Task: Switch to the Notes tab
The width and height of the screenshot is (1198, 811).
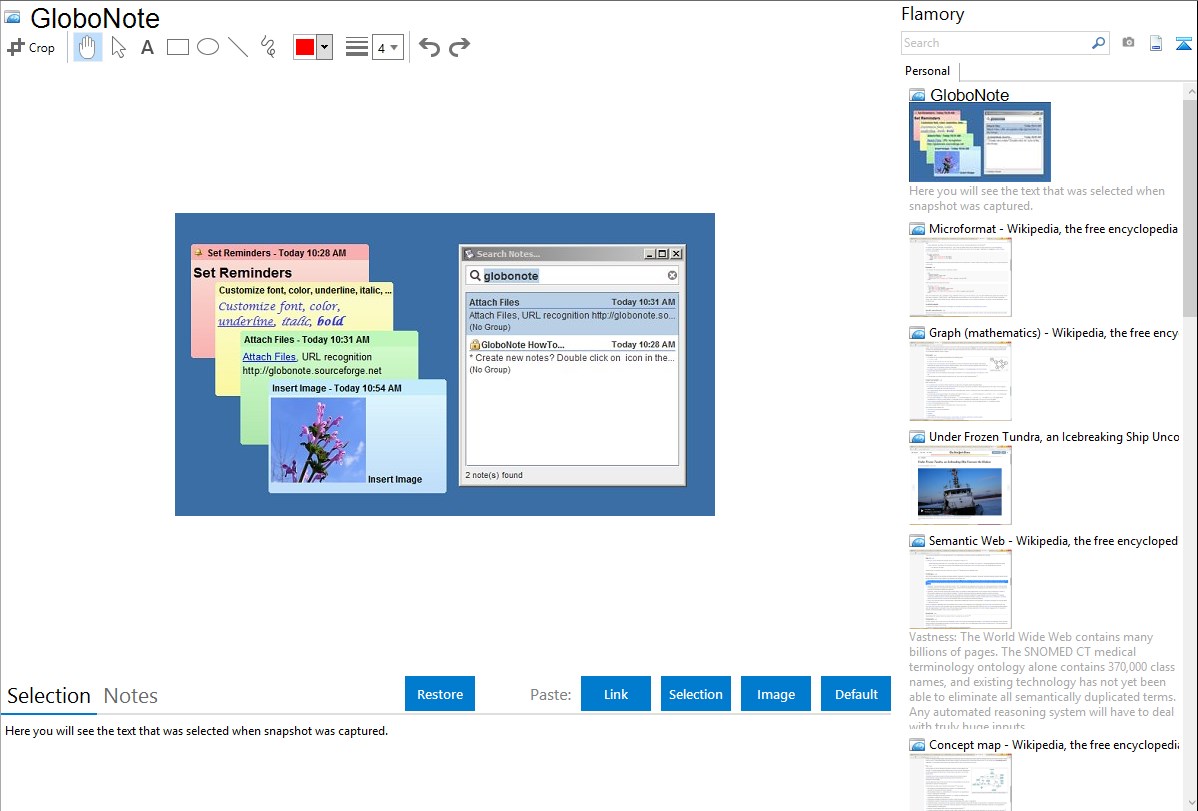Action: (131, 696)
